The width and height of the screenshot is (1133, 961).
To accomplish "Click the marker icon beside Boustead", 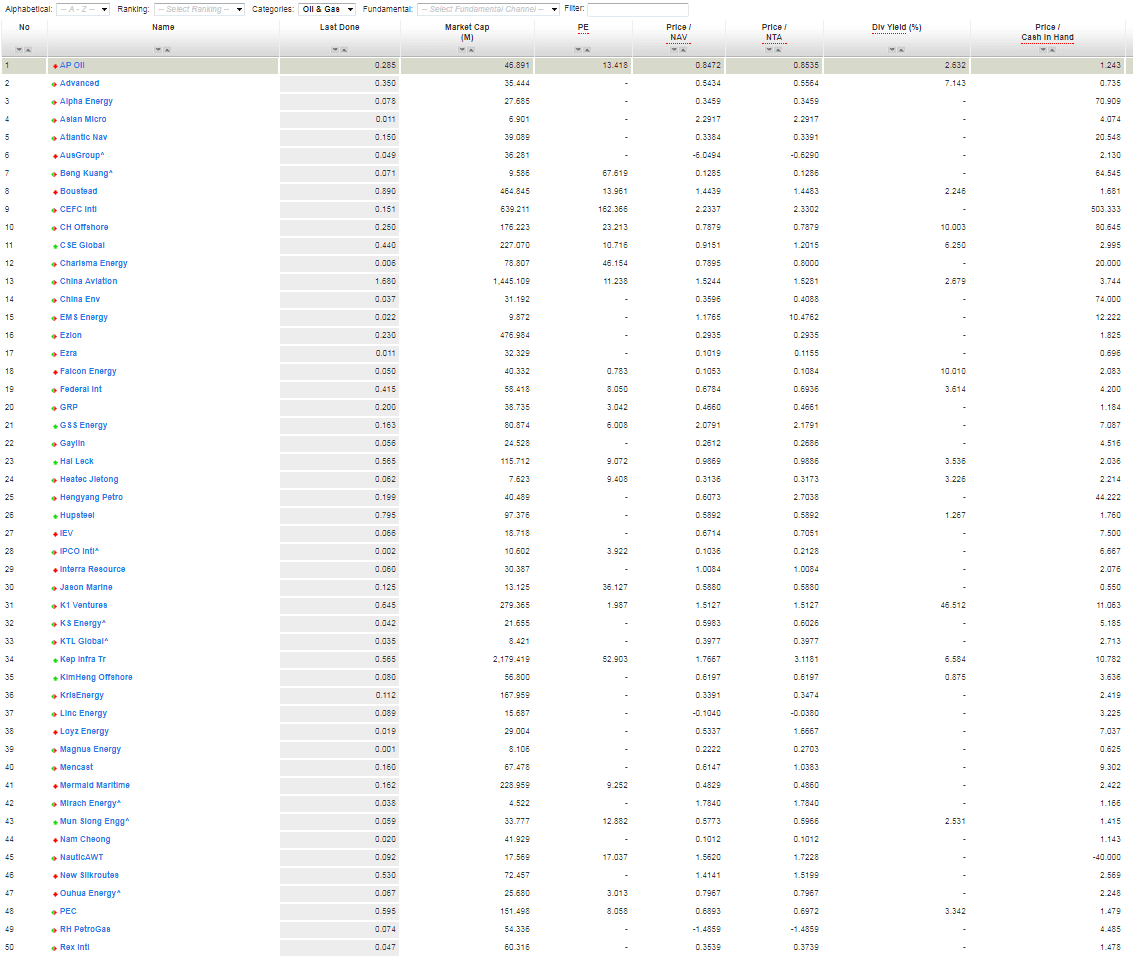I will click(x=55, y=191).
